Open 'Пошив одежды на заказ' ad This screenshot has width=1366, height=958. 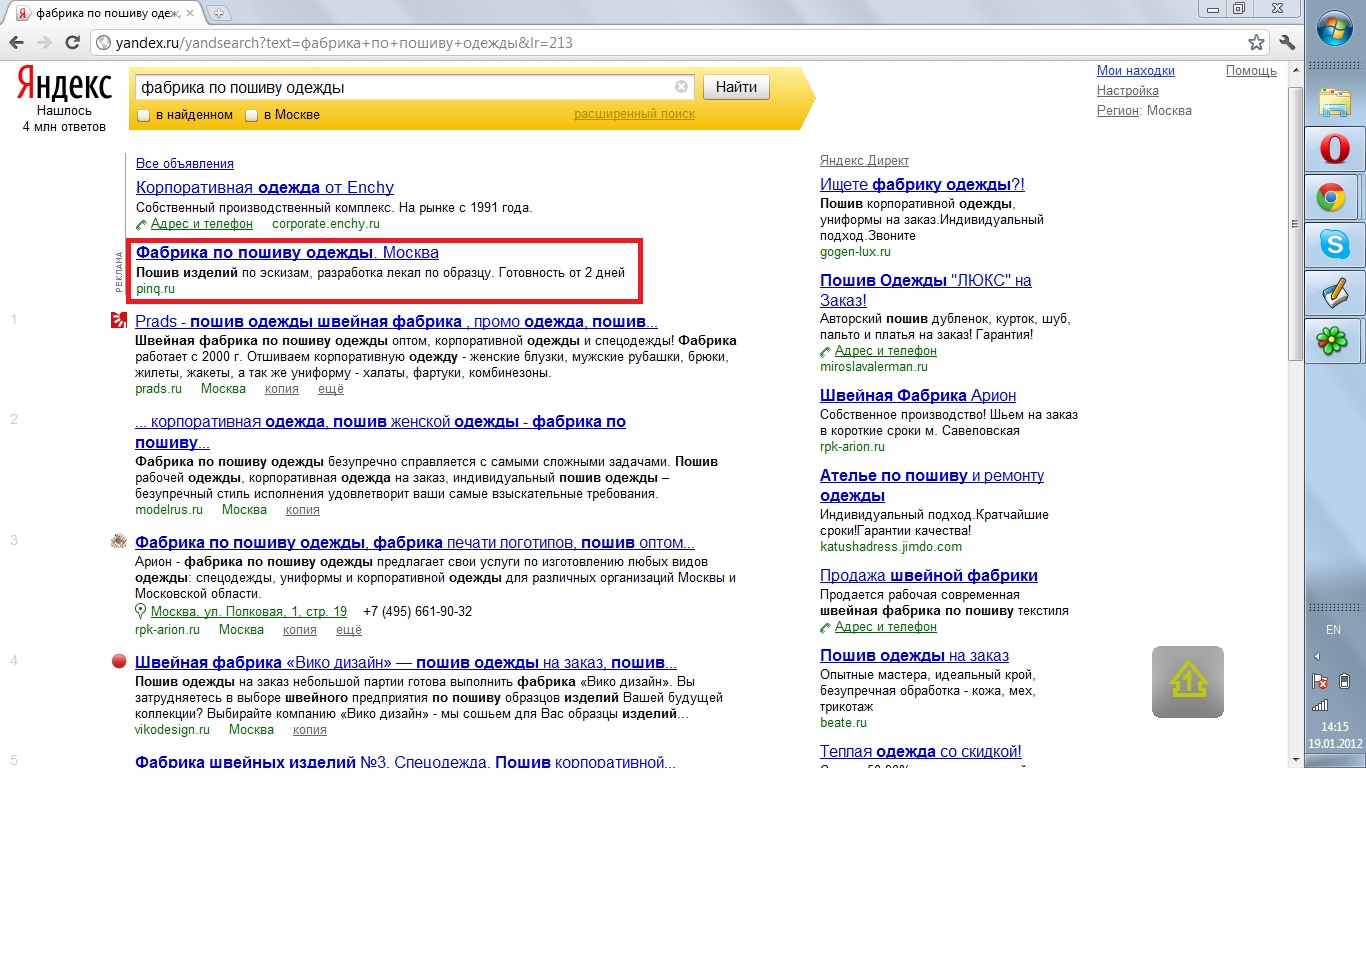point(914,656)
